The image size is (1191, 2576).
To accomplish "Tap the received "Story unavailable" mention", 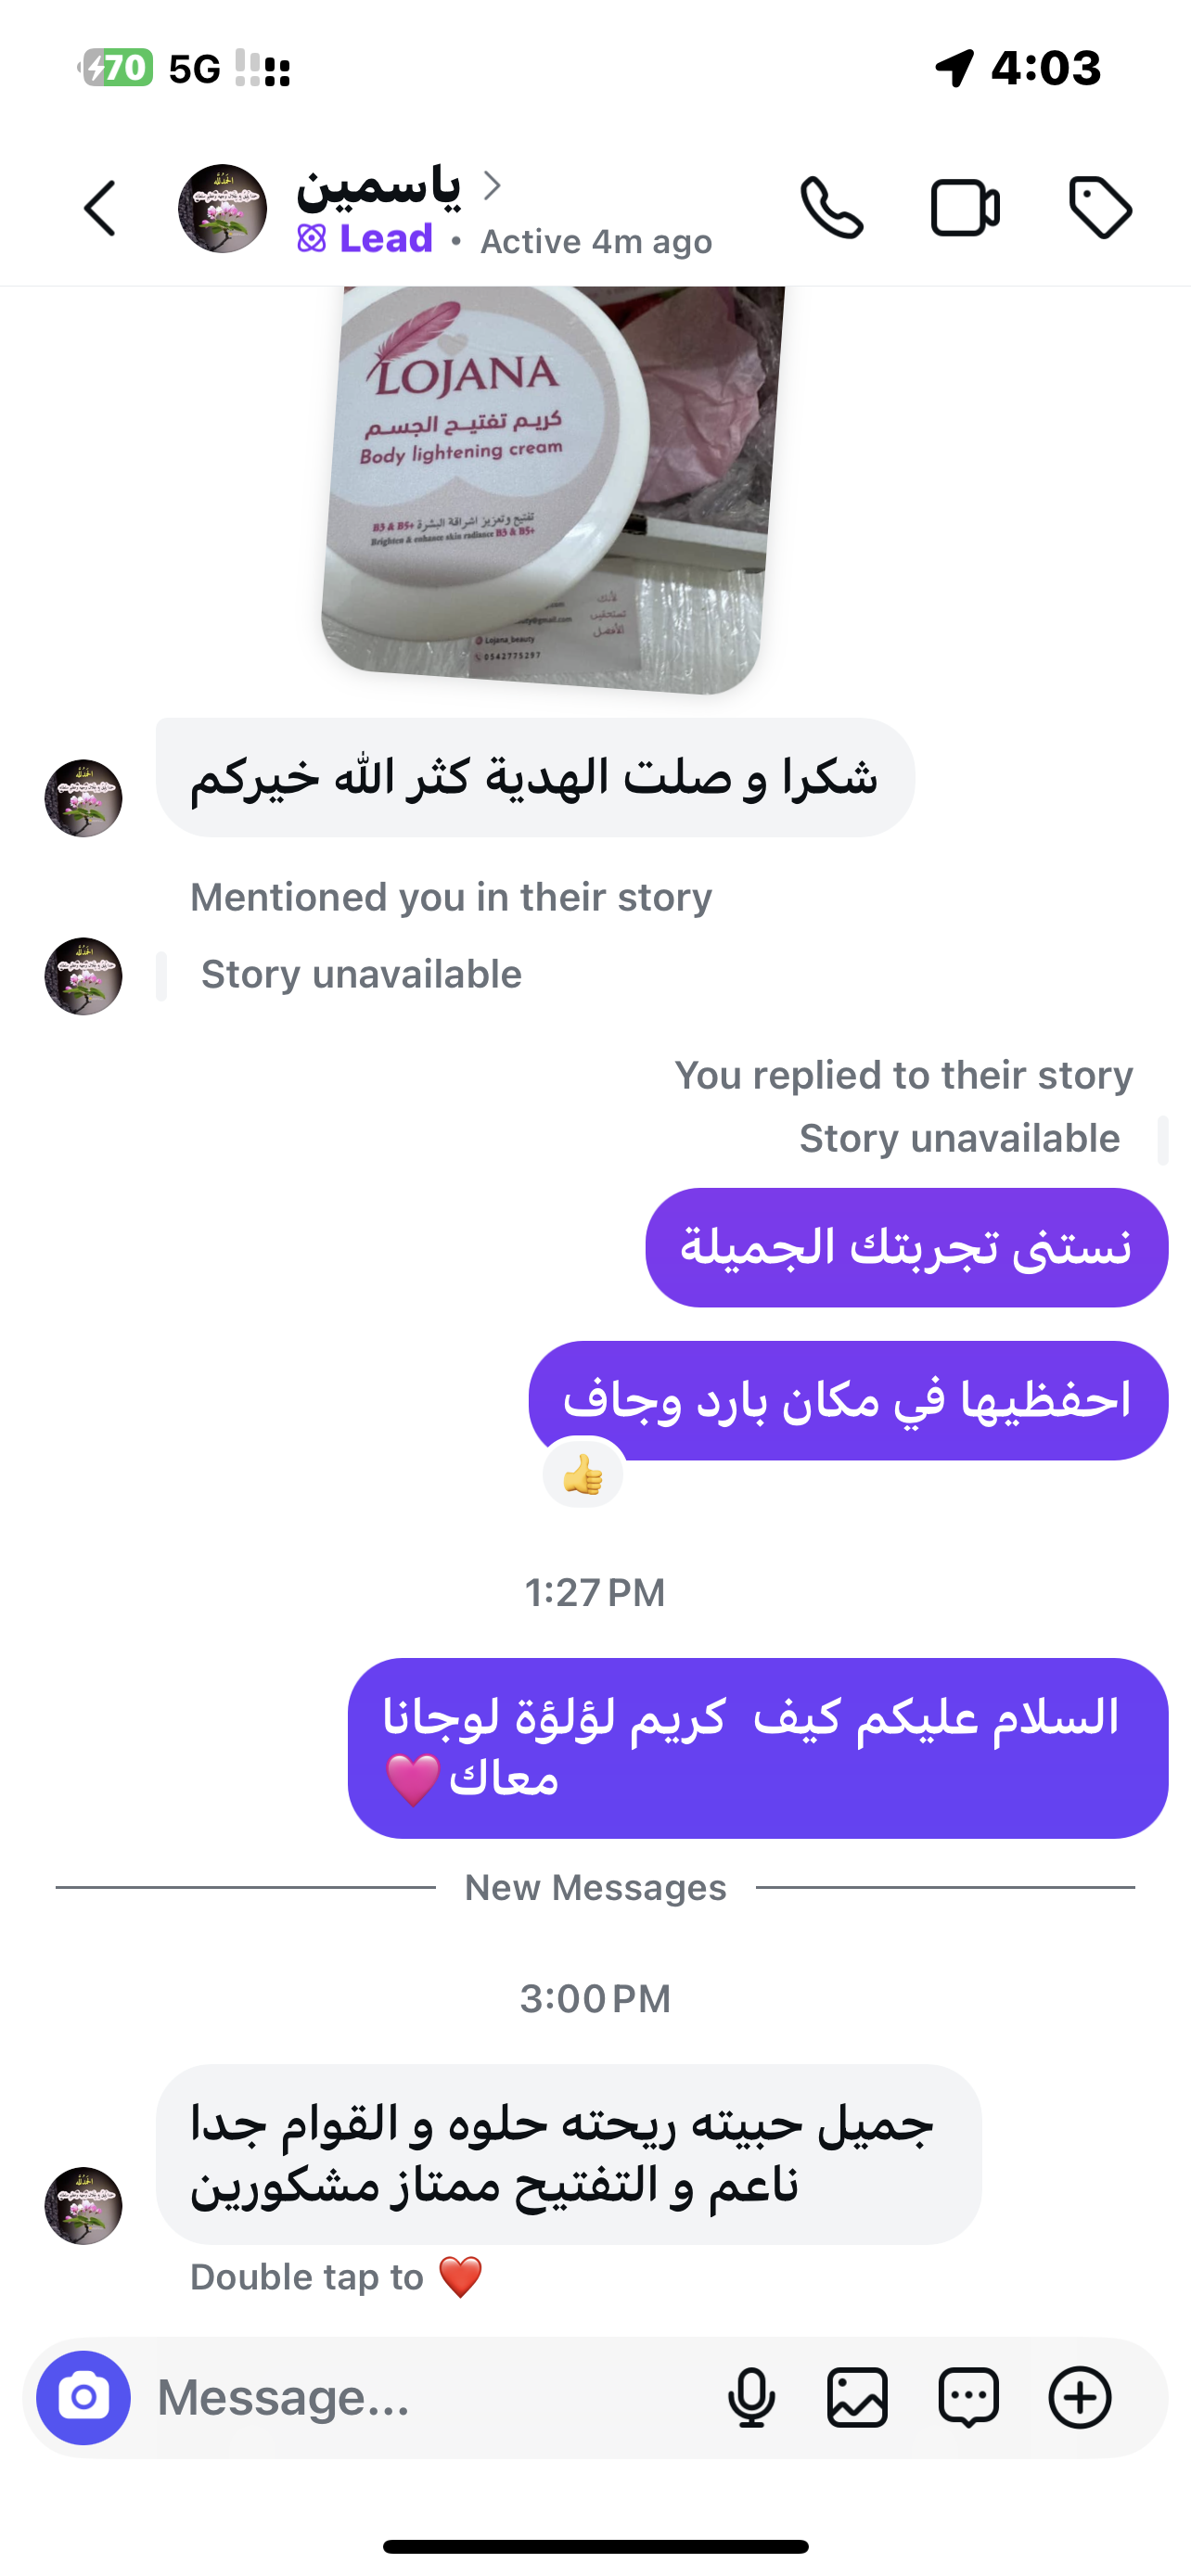I will (x=361, y=975).
